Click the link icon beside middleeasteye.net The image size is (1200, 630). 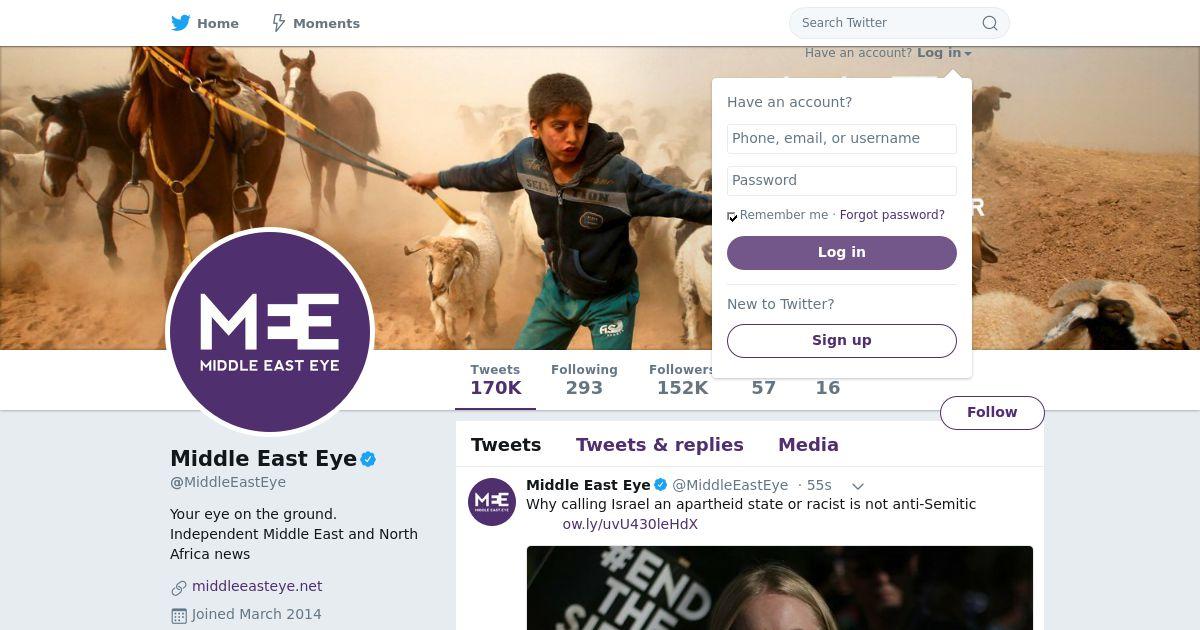click(x=179, y=588)
